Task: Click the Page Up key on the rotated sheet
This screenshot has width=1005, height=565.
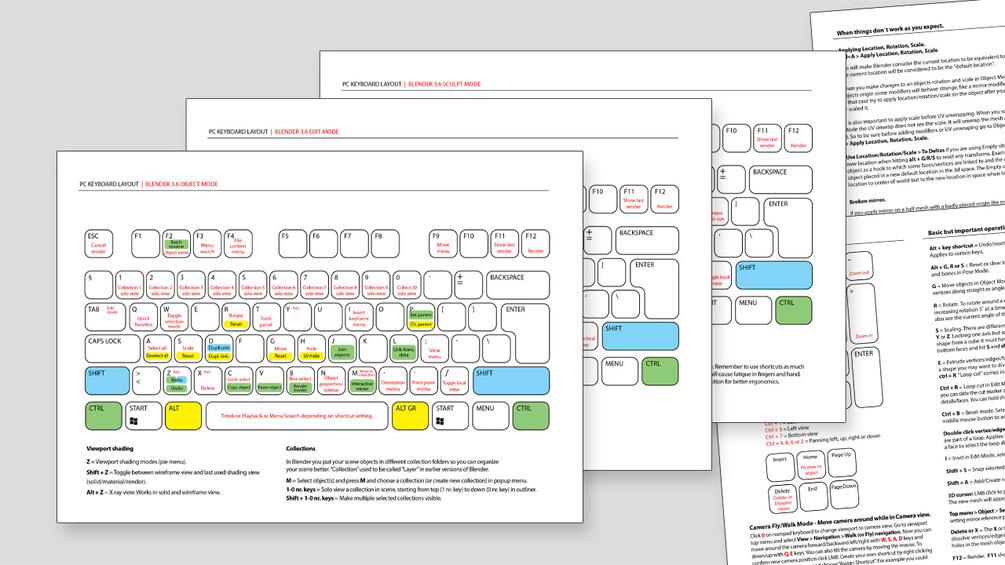Action: (841, 462)
